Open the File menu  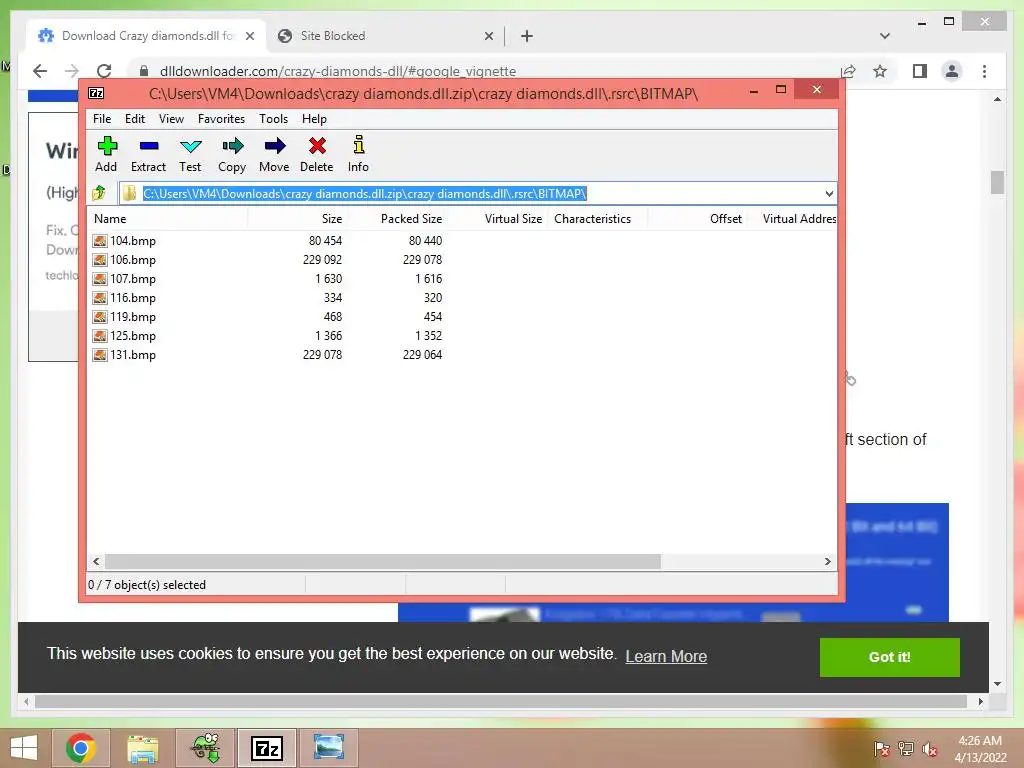[102, 119]
